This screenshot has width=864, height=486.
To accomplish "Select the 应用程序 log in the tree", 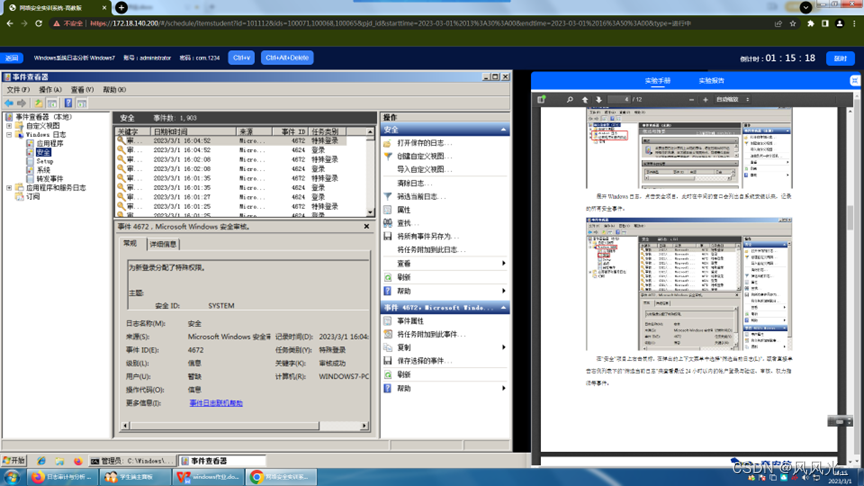I will (50, 143).
